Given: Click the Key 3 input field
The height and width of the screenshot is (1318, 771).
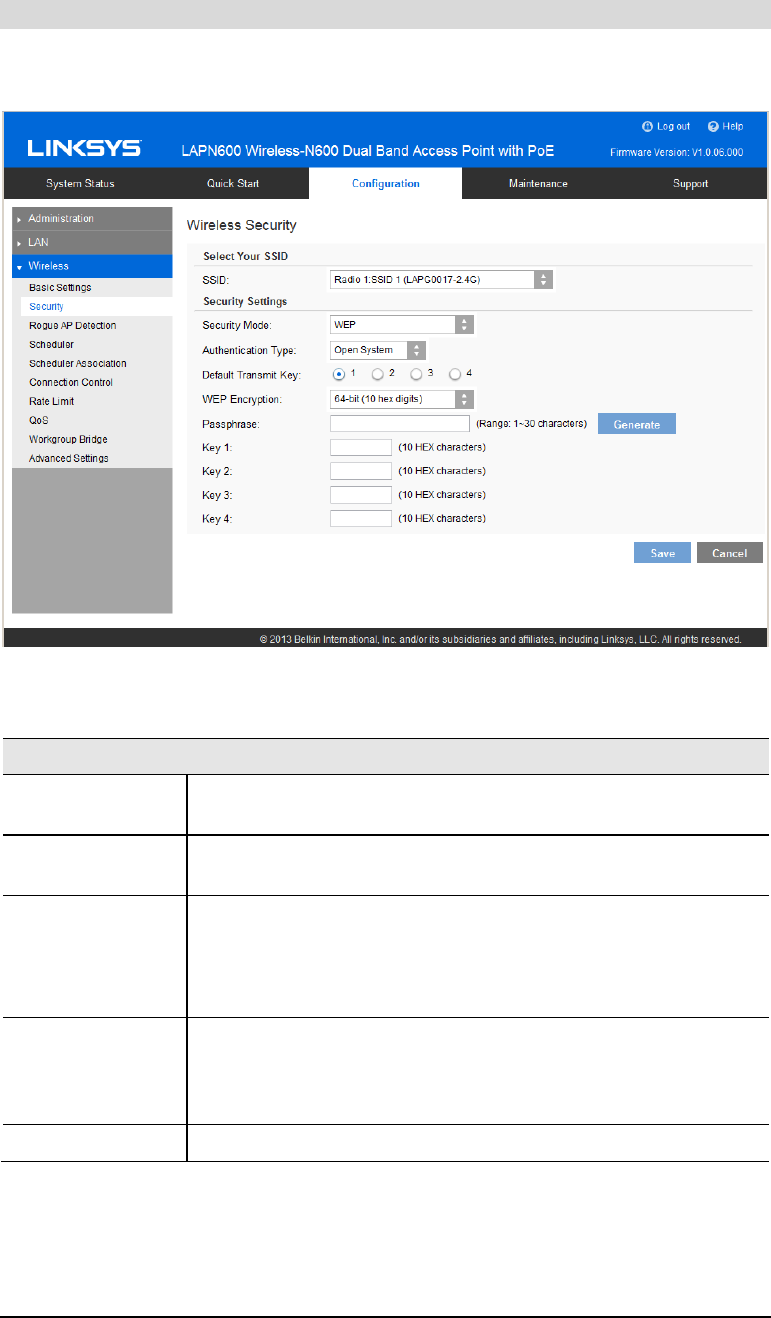Looking at the screenshot, I should coord(361,495).
